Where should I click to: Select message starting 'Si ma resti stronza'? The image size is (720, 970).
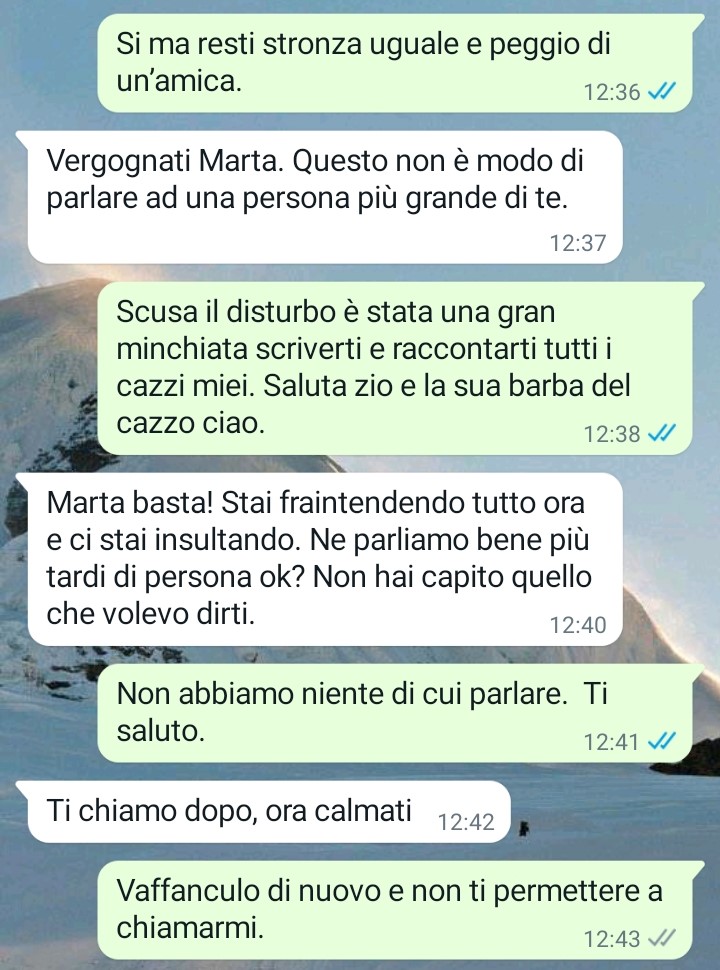[395, 63]
